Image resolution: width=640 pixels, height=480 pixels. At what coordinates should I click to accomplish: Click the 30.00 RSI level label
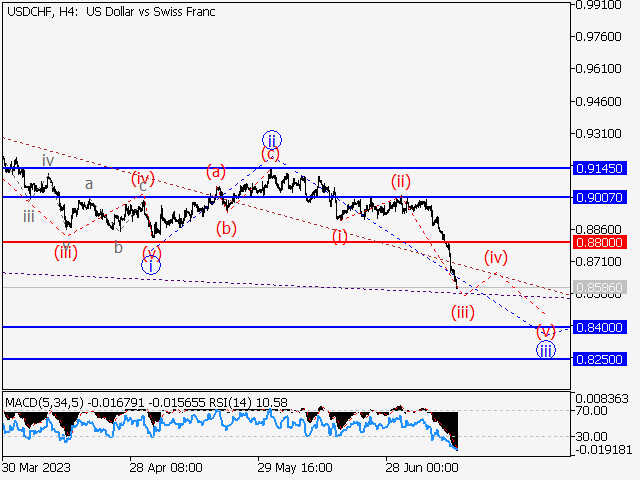pyautogui.click(x=591, y=437)
